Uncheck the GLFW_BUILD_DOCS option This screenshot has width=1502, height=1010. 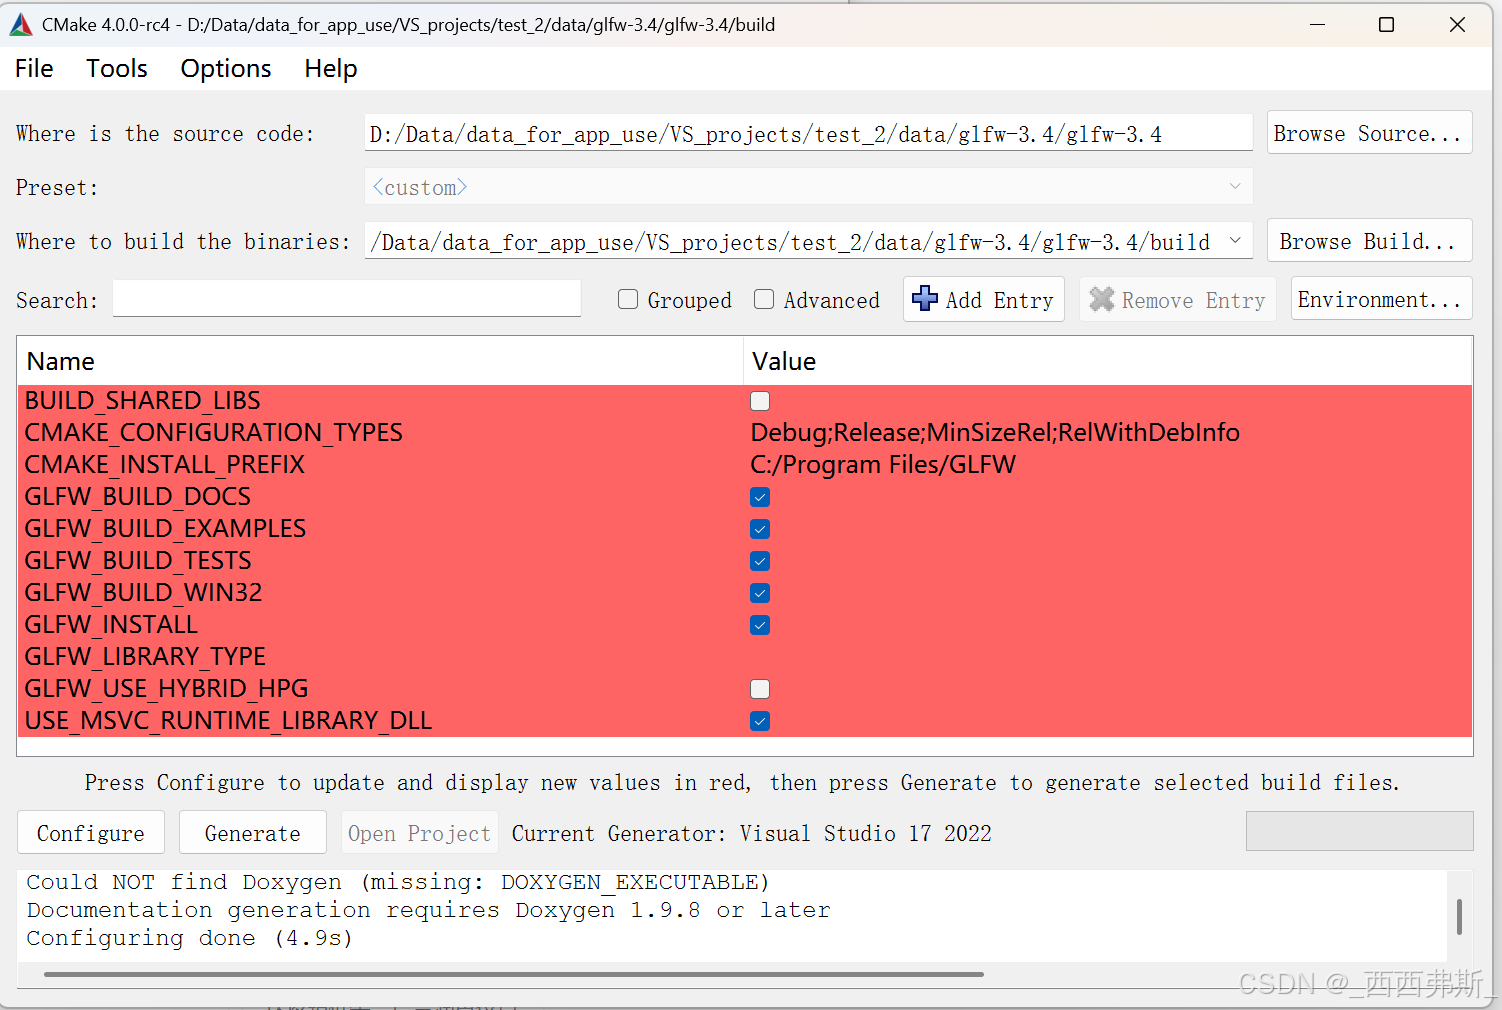tap(760, 497)
